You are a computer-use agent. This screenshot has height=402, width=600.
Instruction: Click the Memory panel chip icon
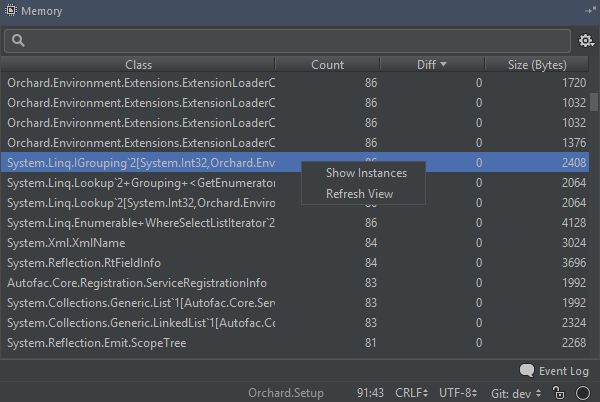click(10, 11)
